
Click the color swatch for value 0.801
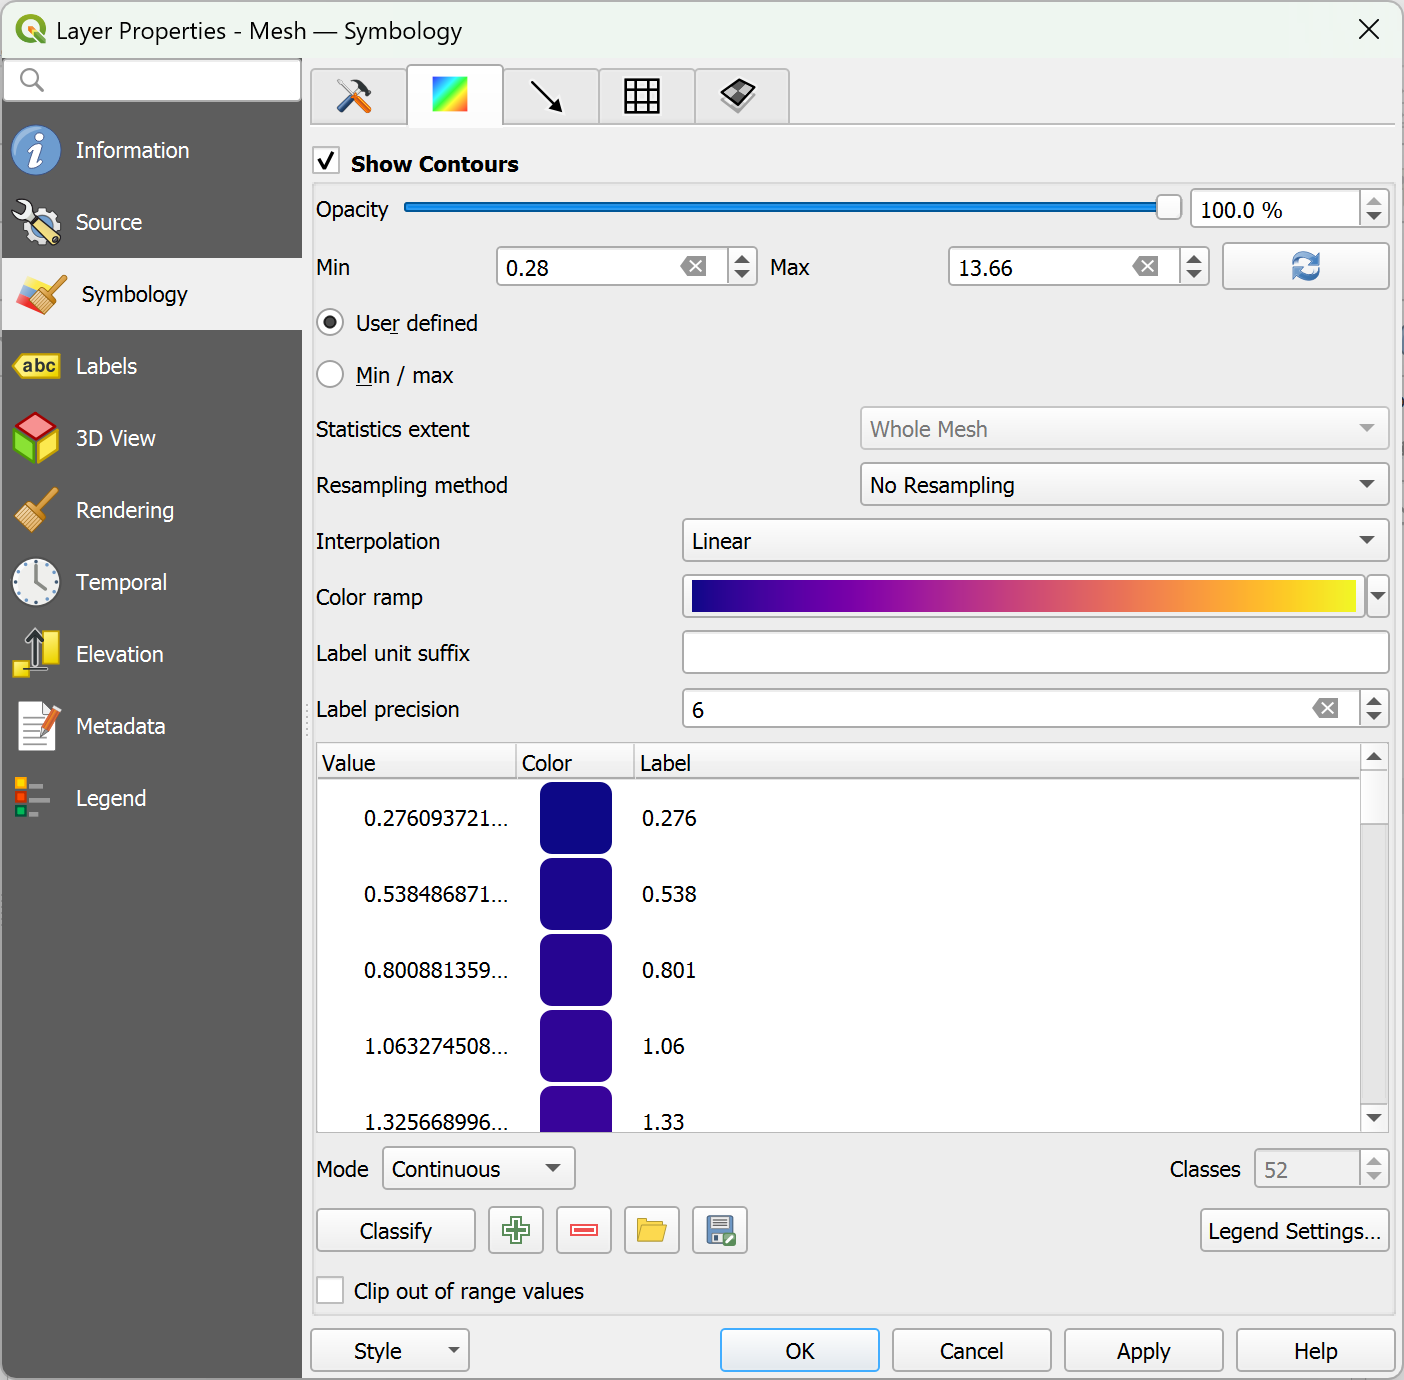tap(576, 970)
